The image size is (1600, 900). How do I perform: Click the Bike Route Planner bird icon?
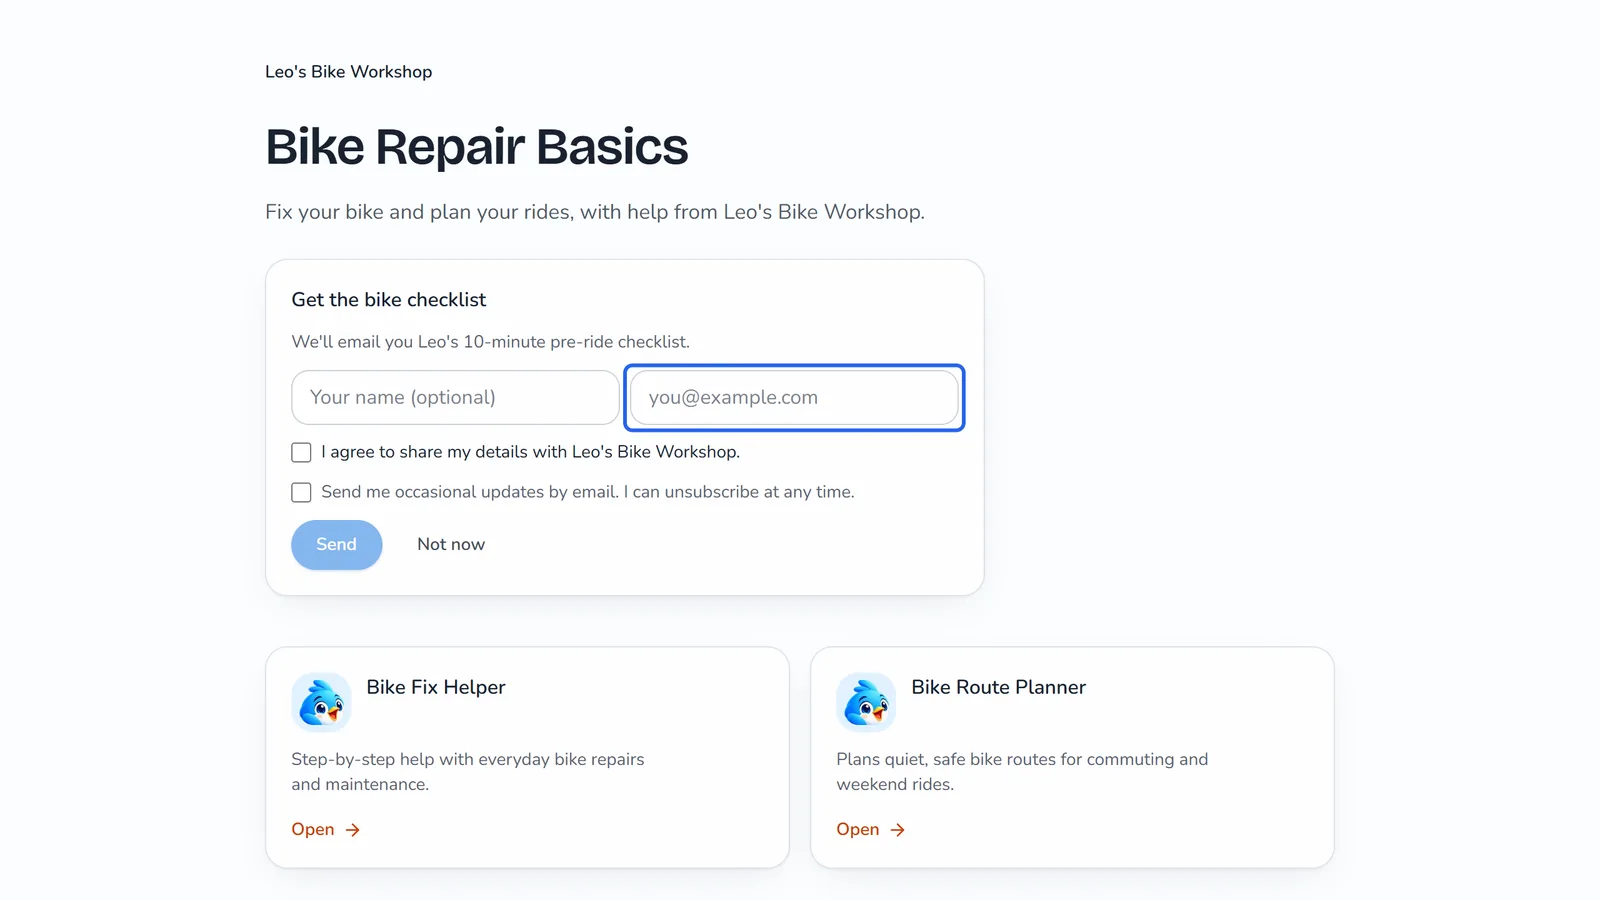tap(866, 702)
